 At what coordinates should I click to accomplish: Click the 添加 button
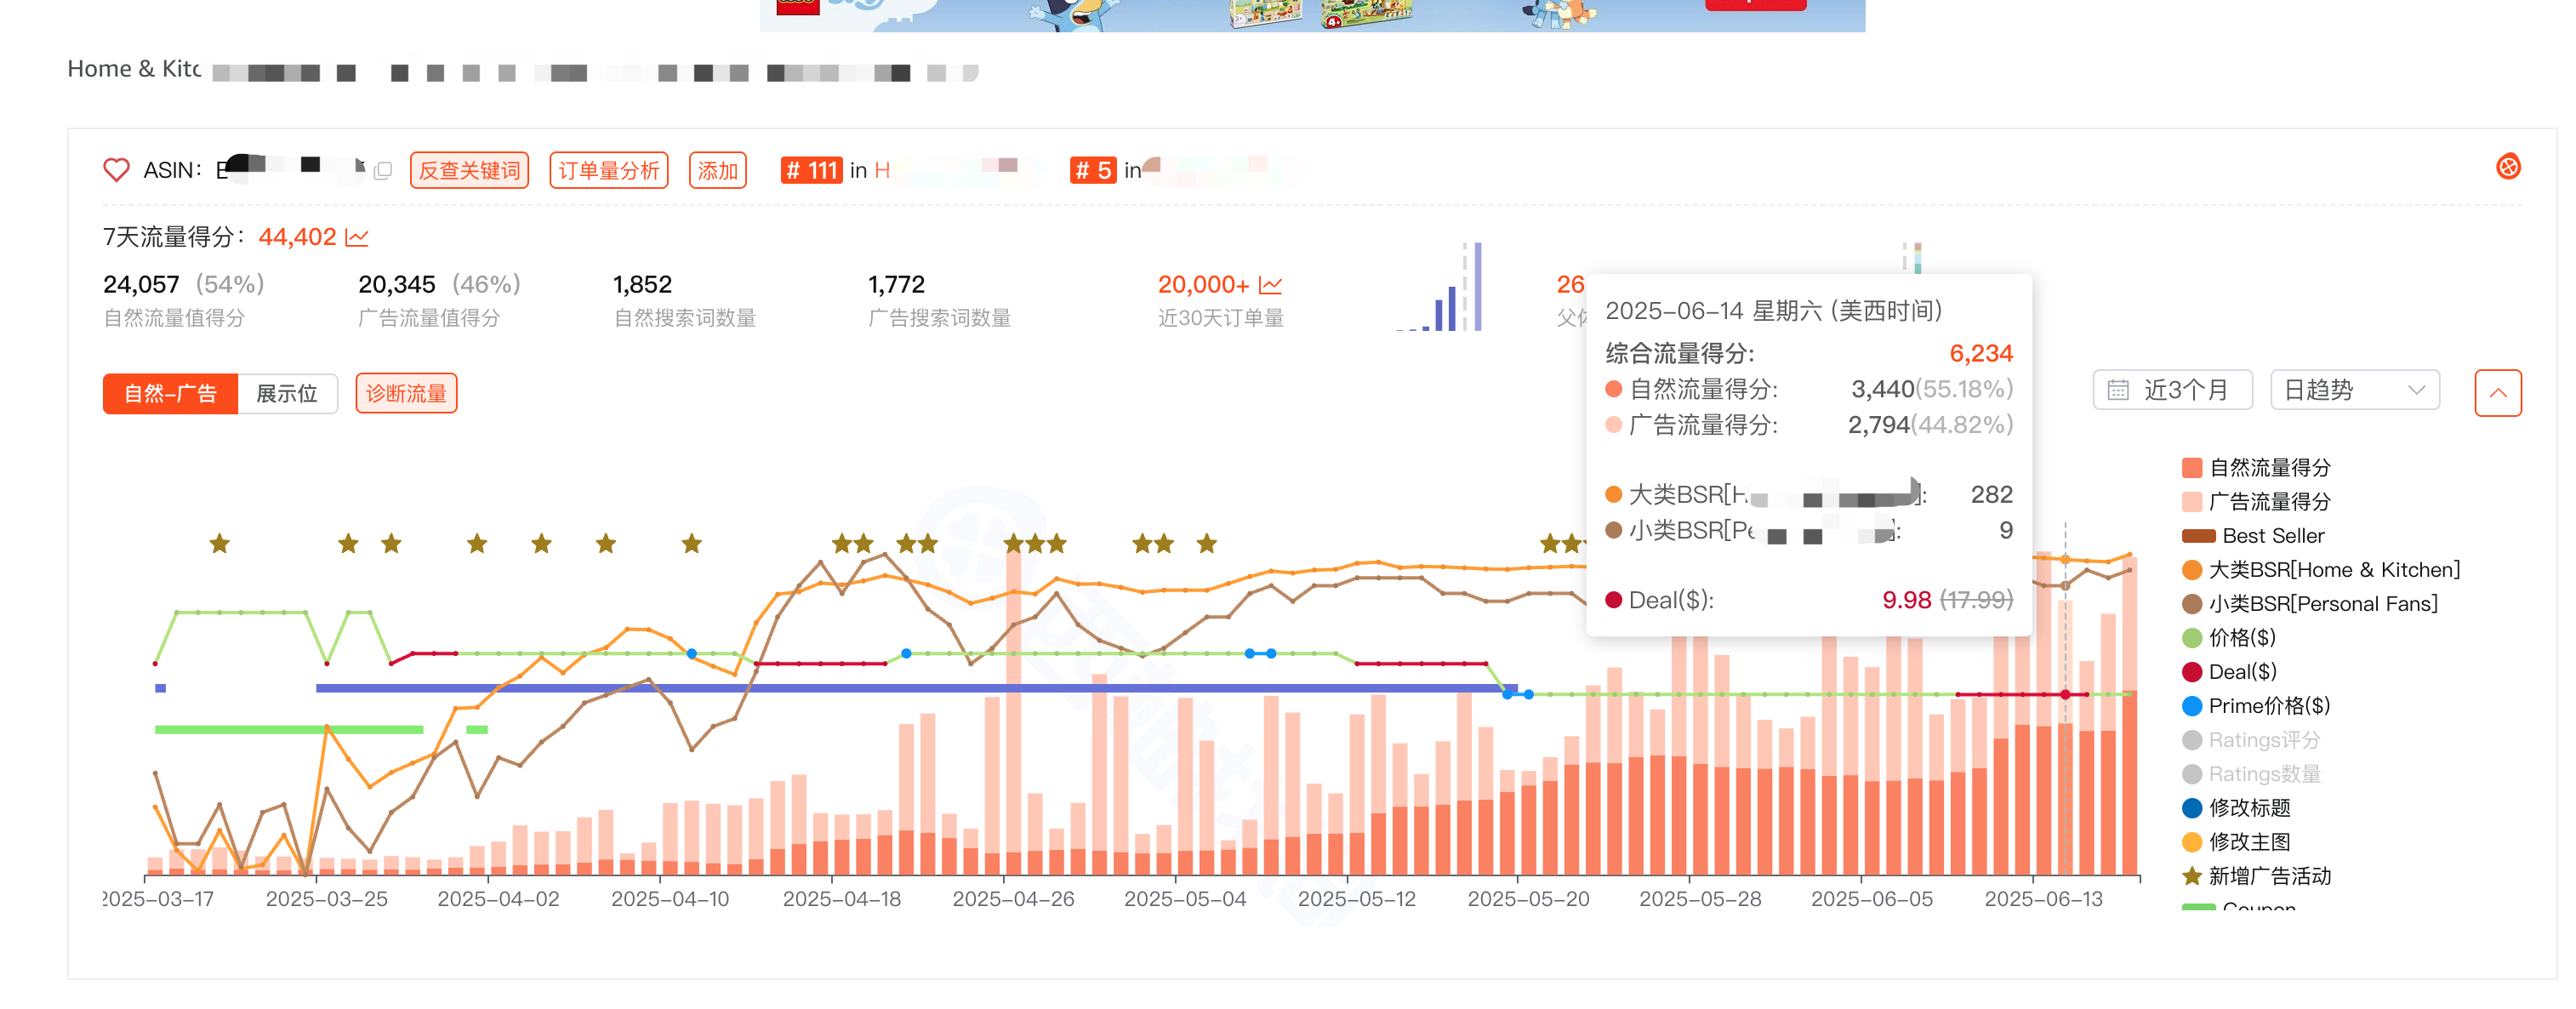pos(717,170)
